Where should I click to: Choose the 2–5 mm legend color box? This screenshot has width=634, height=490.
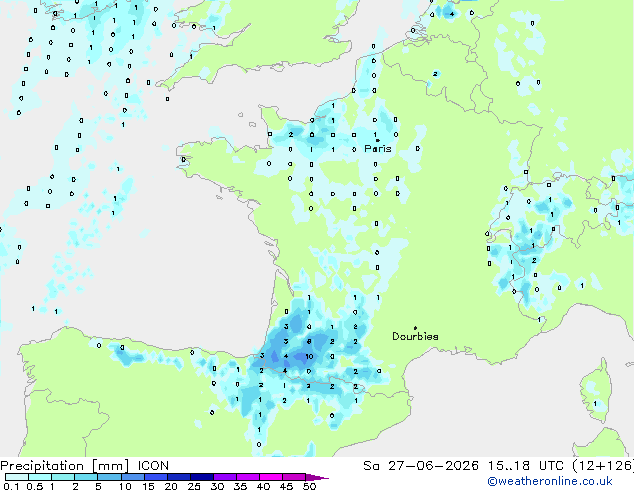(x=86, y=477)
